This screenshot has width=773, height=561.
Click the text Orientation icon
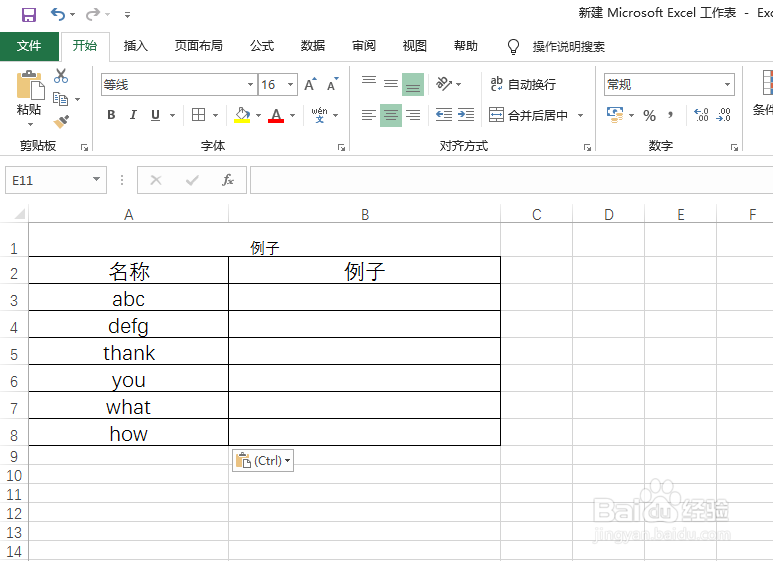(444, 84)
